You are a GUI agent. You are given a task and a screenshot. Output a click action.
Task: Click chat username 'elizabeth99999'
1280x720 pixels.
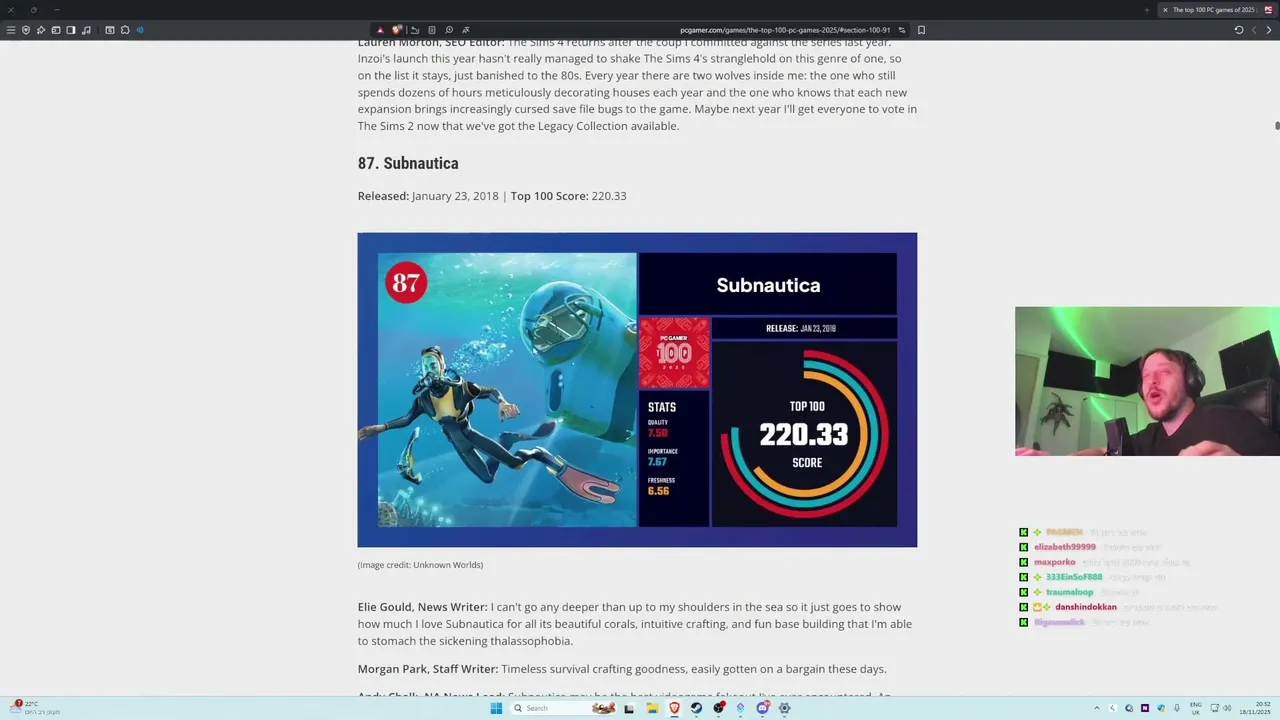pyautogui.click(x=1065, y=547)
